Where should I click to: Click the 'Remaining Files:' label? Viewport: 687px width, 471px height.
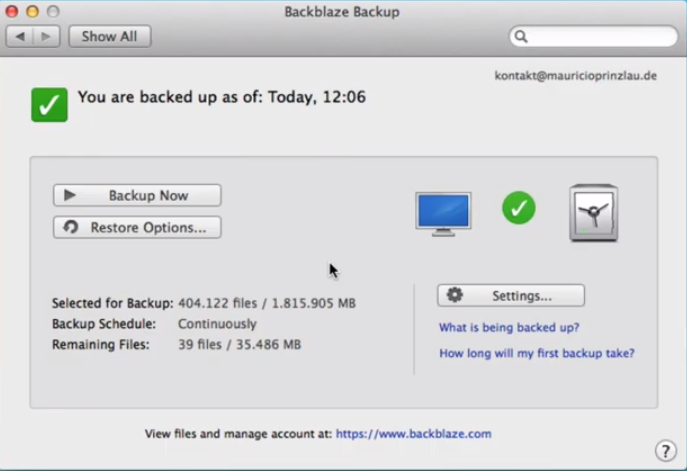(x=101, y=344)
